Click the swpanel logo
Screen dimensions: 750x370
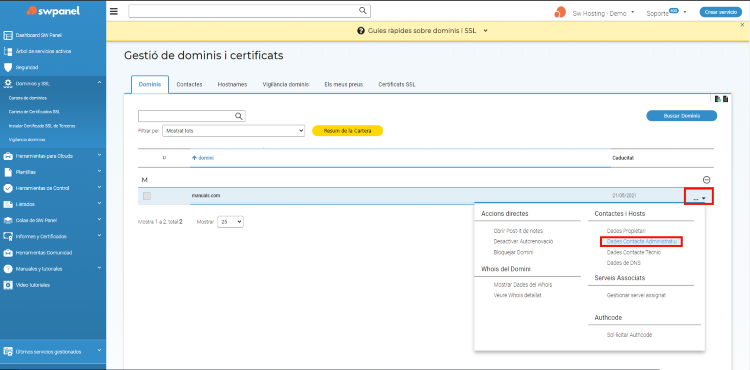click(x=53, y=11)
